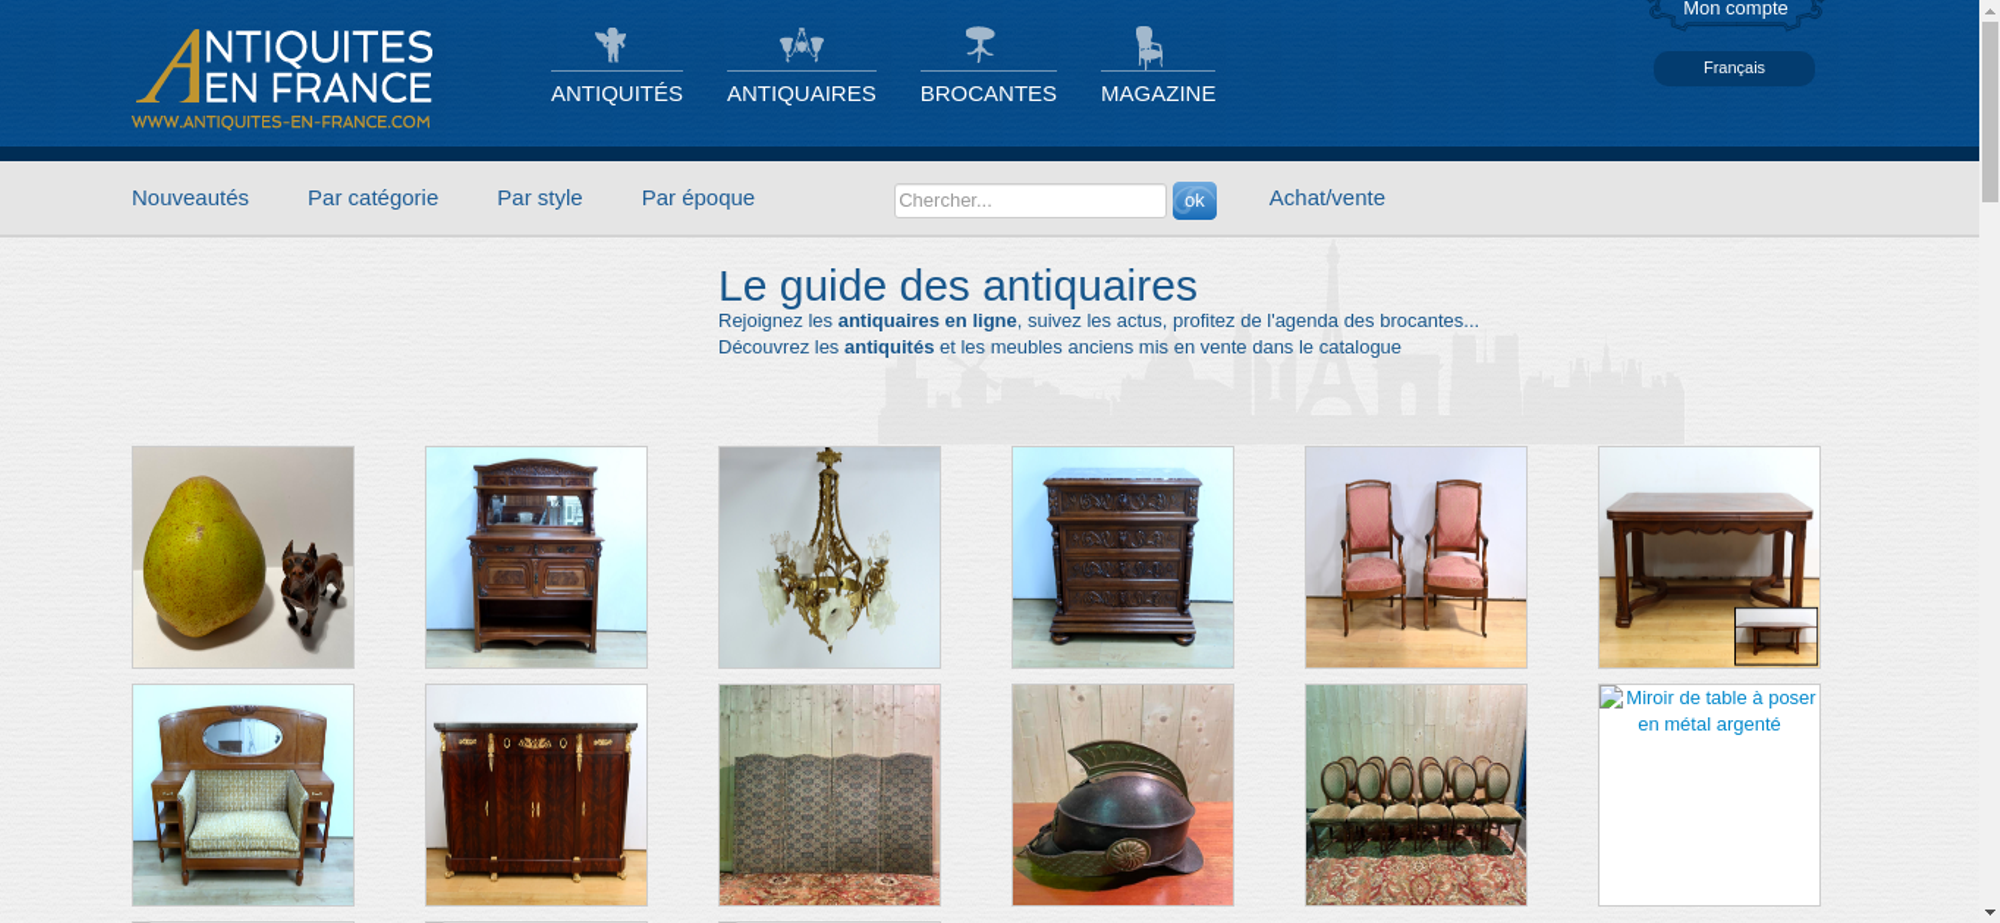2000x923 pixels.
Task: Go to the Nouveautés page
Action: coord(190,198)
